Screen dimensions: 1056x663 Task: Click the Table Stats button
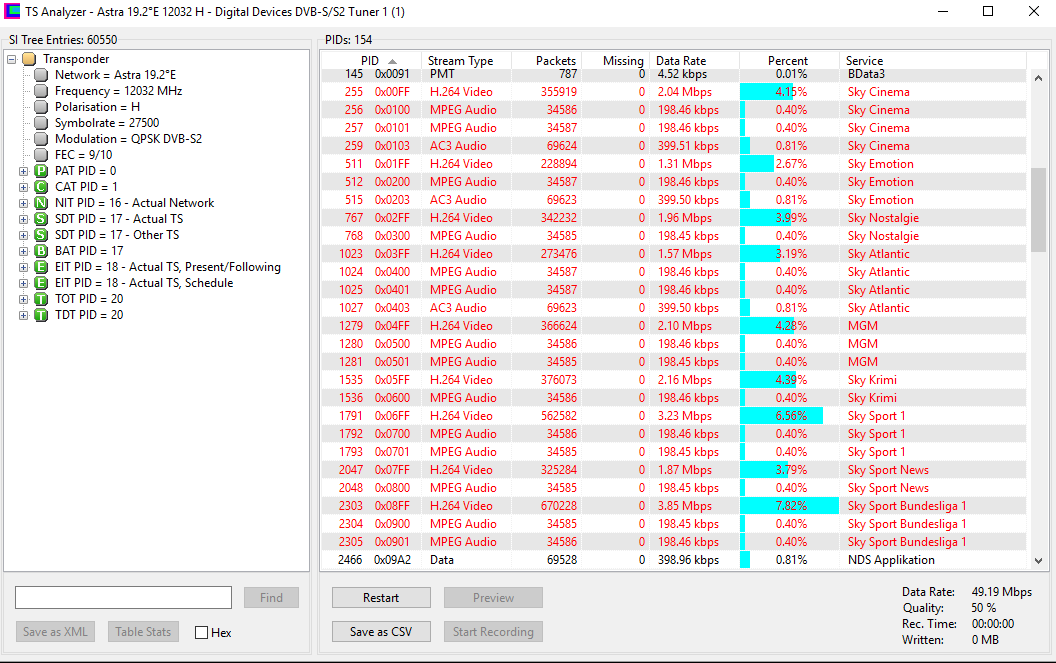143,632
